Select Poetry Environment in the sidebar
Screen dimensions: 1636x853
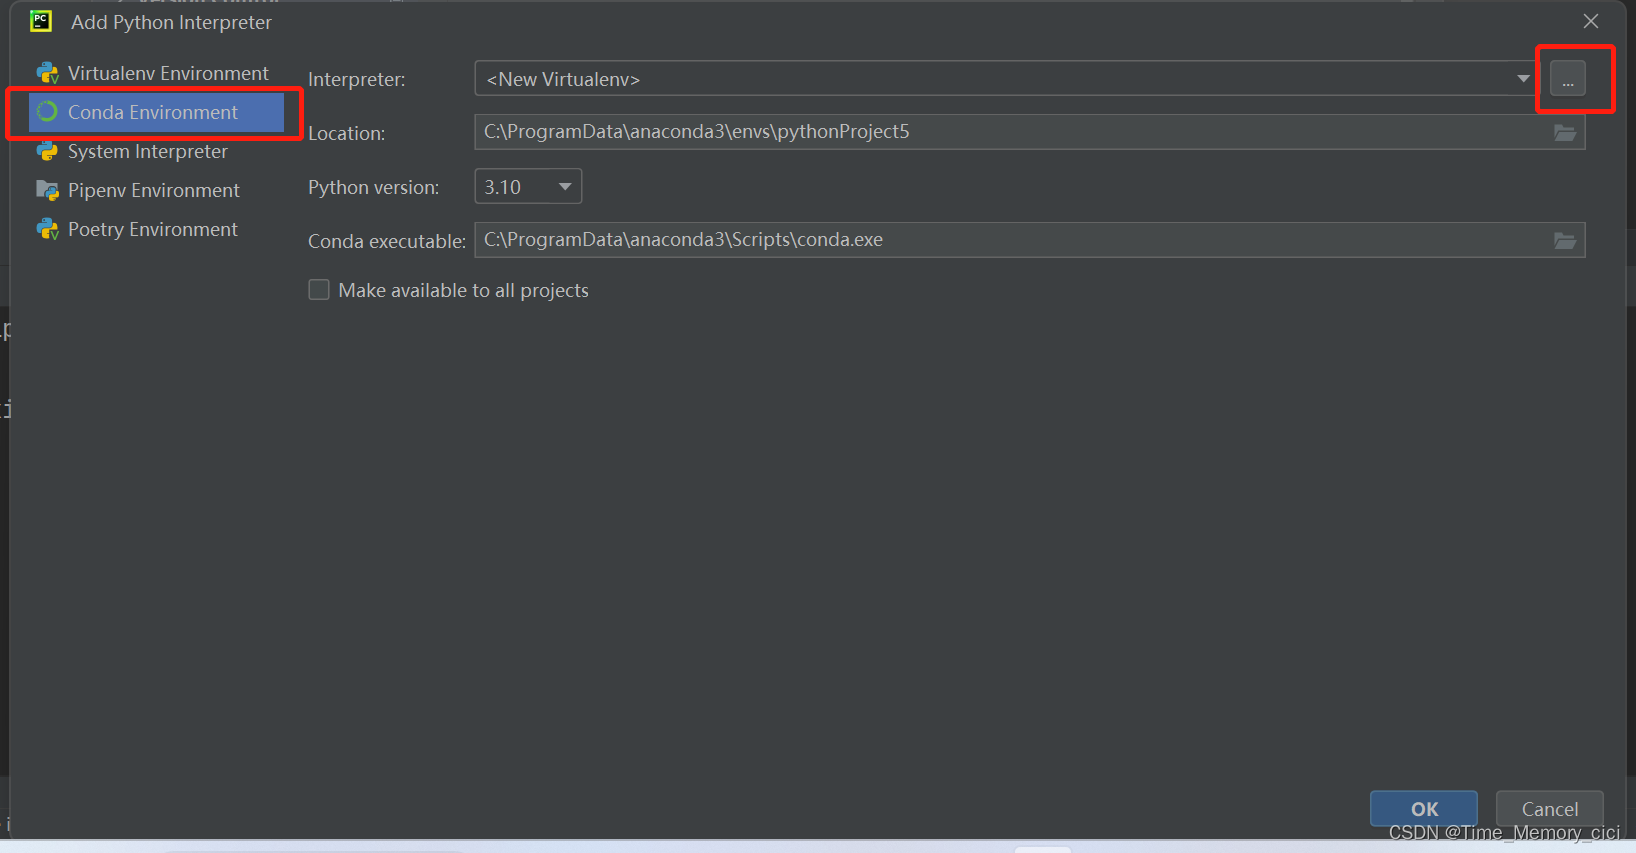pos(157,229)
